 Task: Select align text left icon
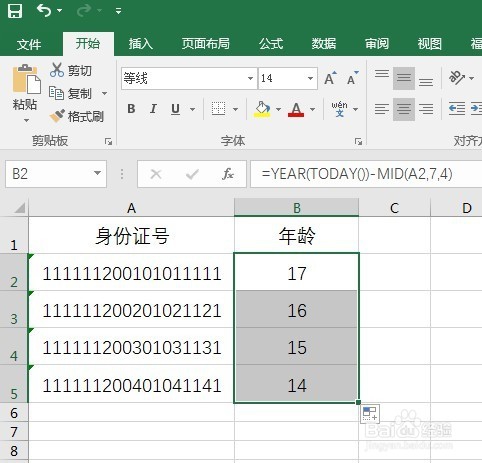pos(382,109)
